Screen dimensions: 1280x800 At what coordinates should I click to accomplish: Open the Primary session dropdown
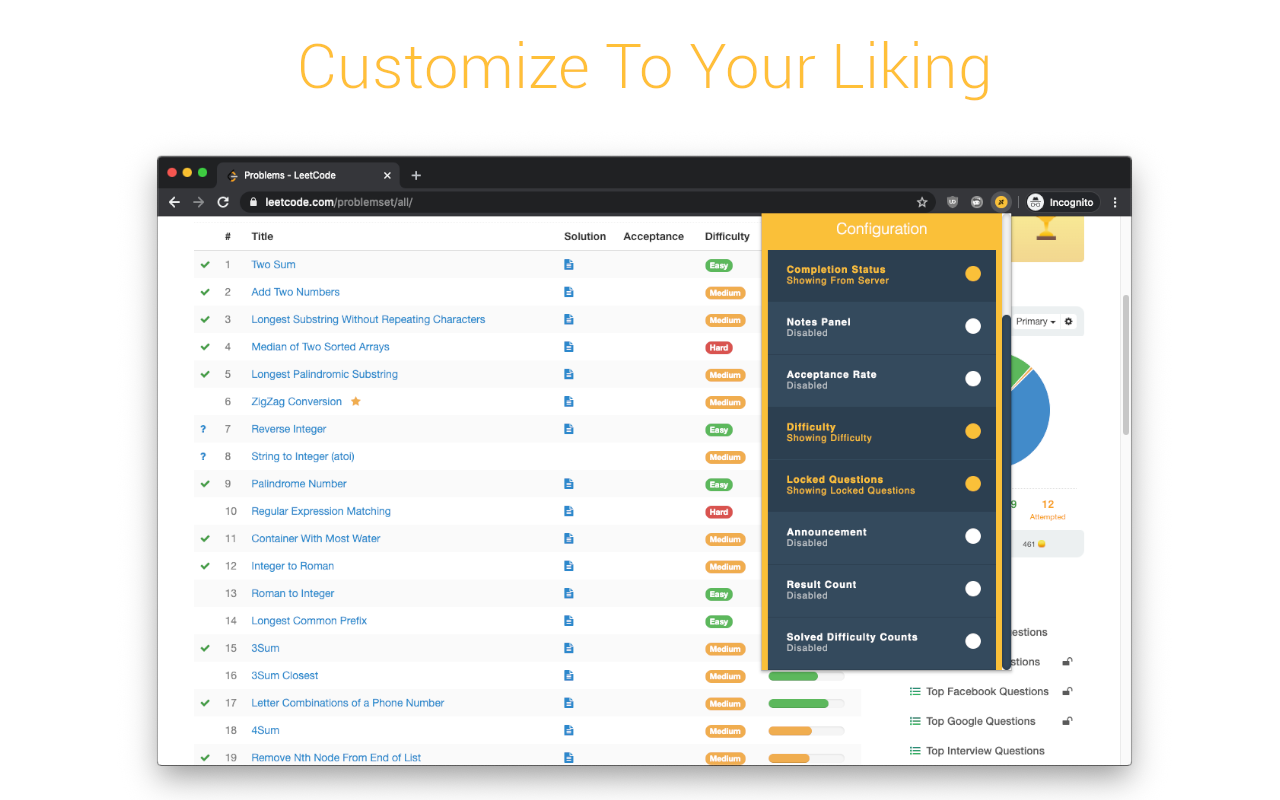tap(1036, 321)
